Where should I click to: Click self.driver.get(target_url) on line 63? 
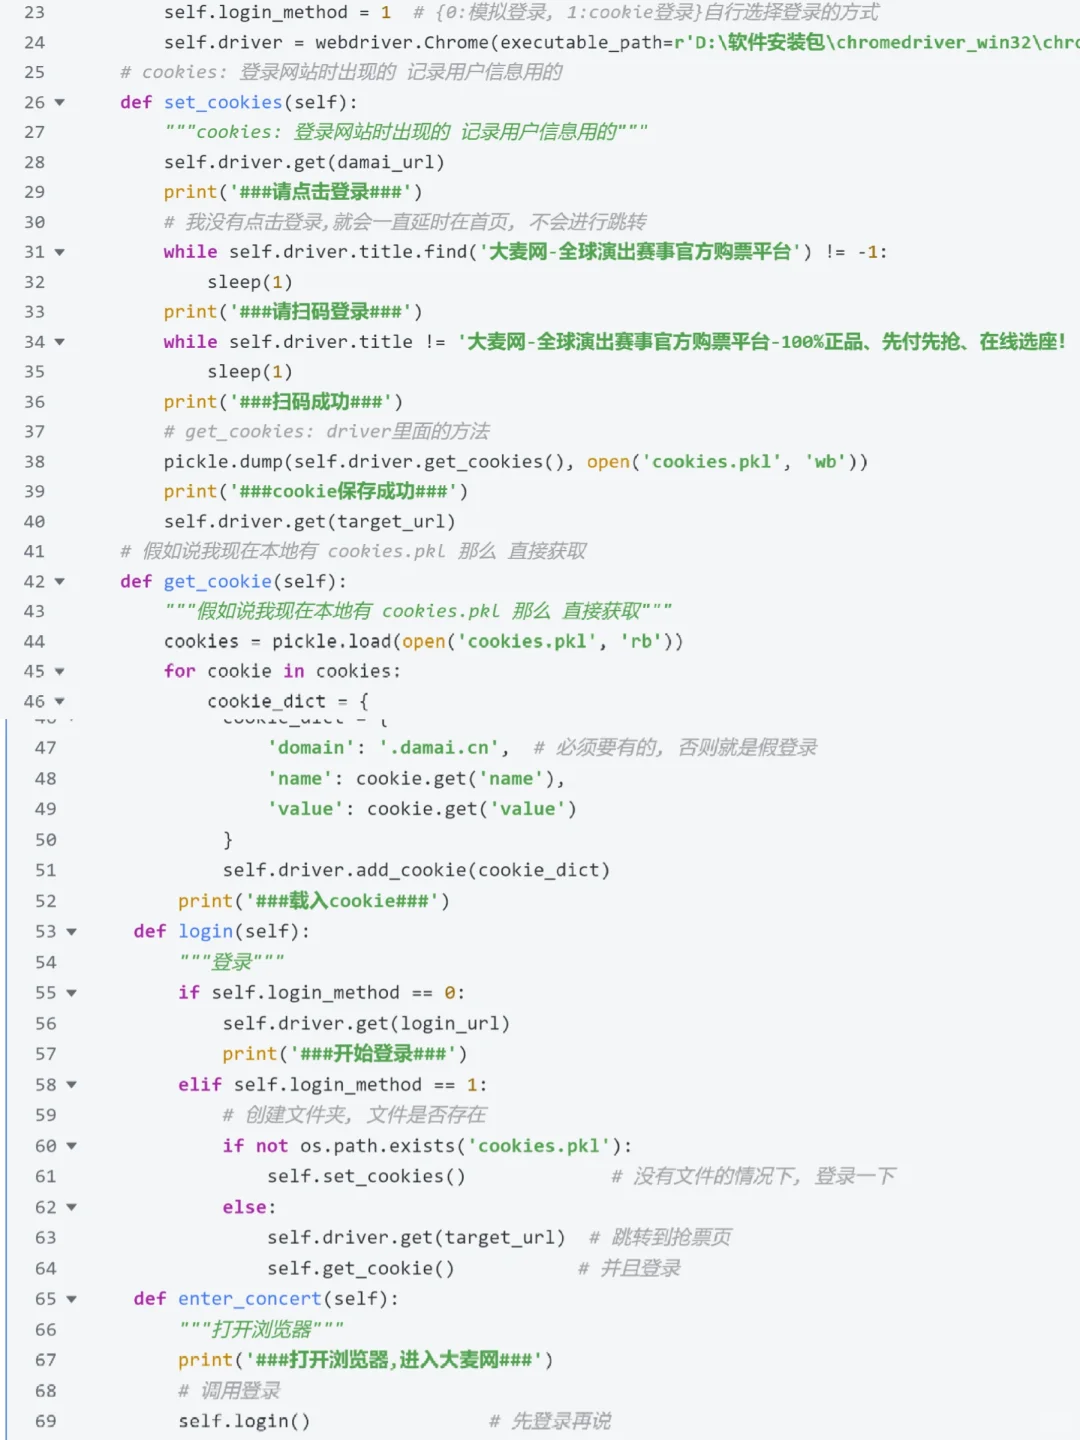416,1237
